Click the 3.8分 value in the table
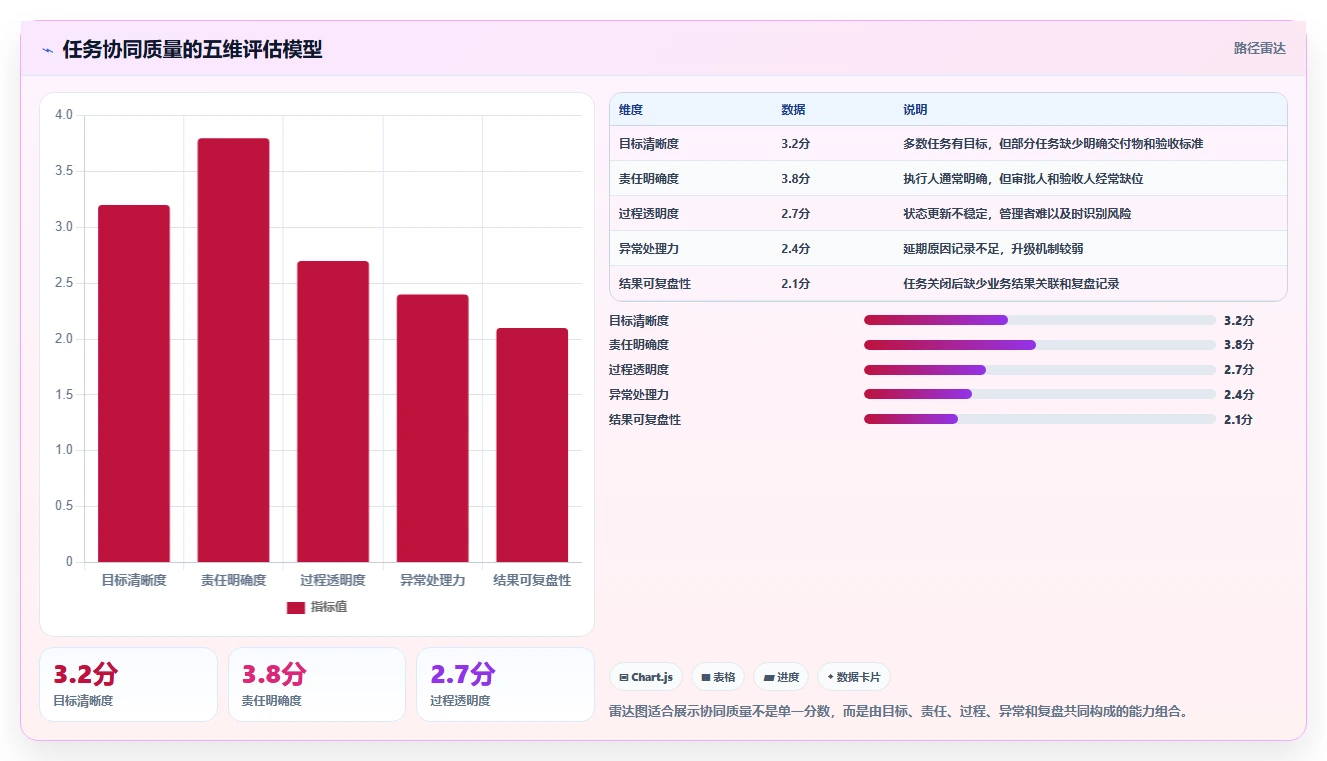Screen dimensions: 1327x761 796,179
